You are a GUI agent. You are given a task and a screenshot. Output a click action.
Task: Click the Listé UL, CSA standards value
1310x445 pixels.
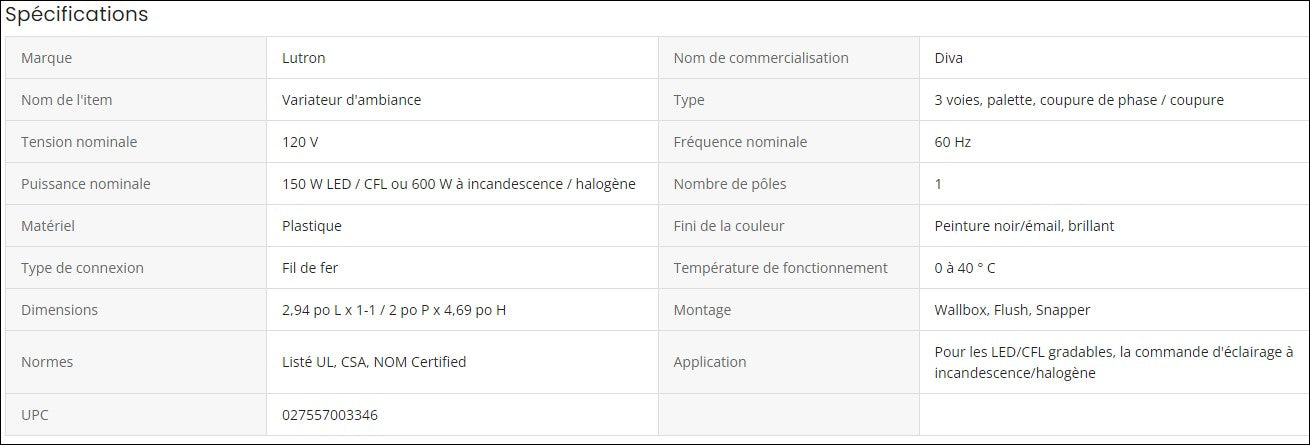tap(374, 362)
